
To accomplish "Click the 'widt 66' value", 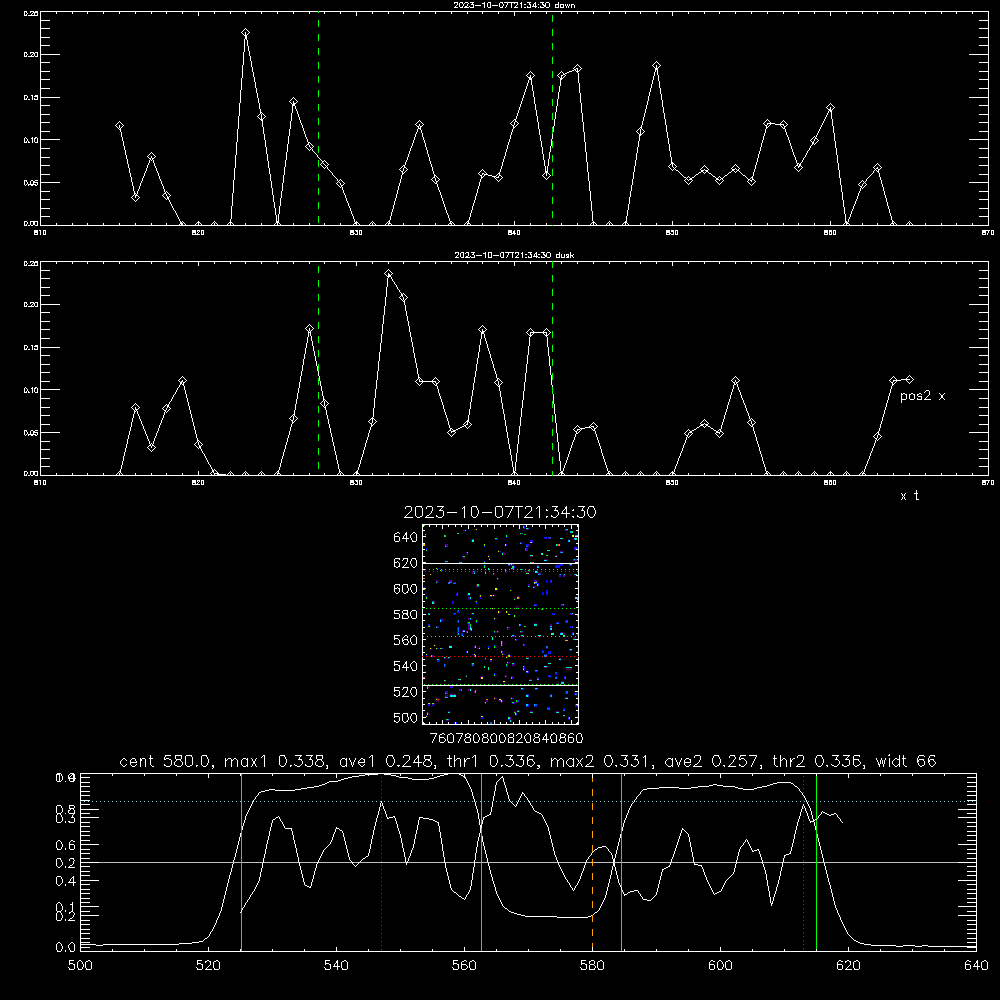I will (x=906, y=761).
